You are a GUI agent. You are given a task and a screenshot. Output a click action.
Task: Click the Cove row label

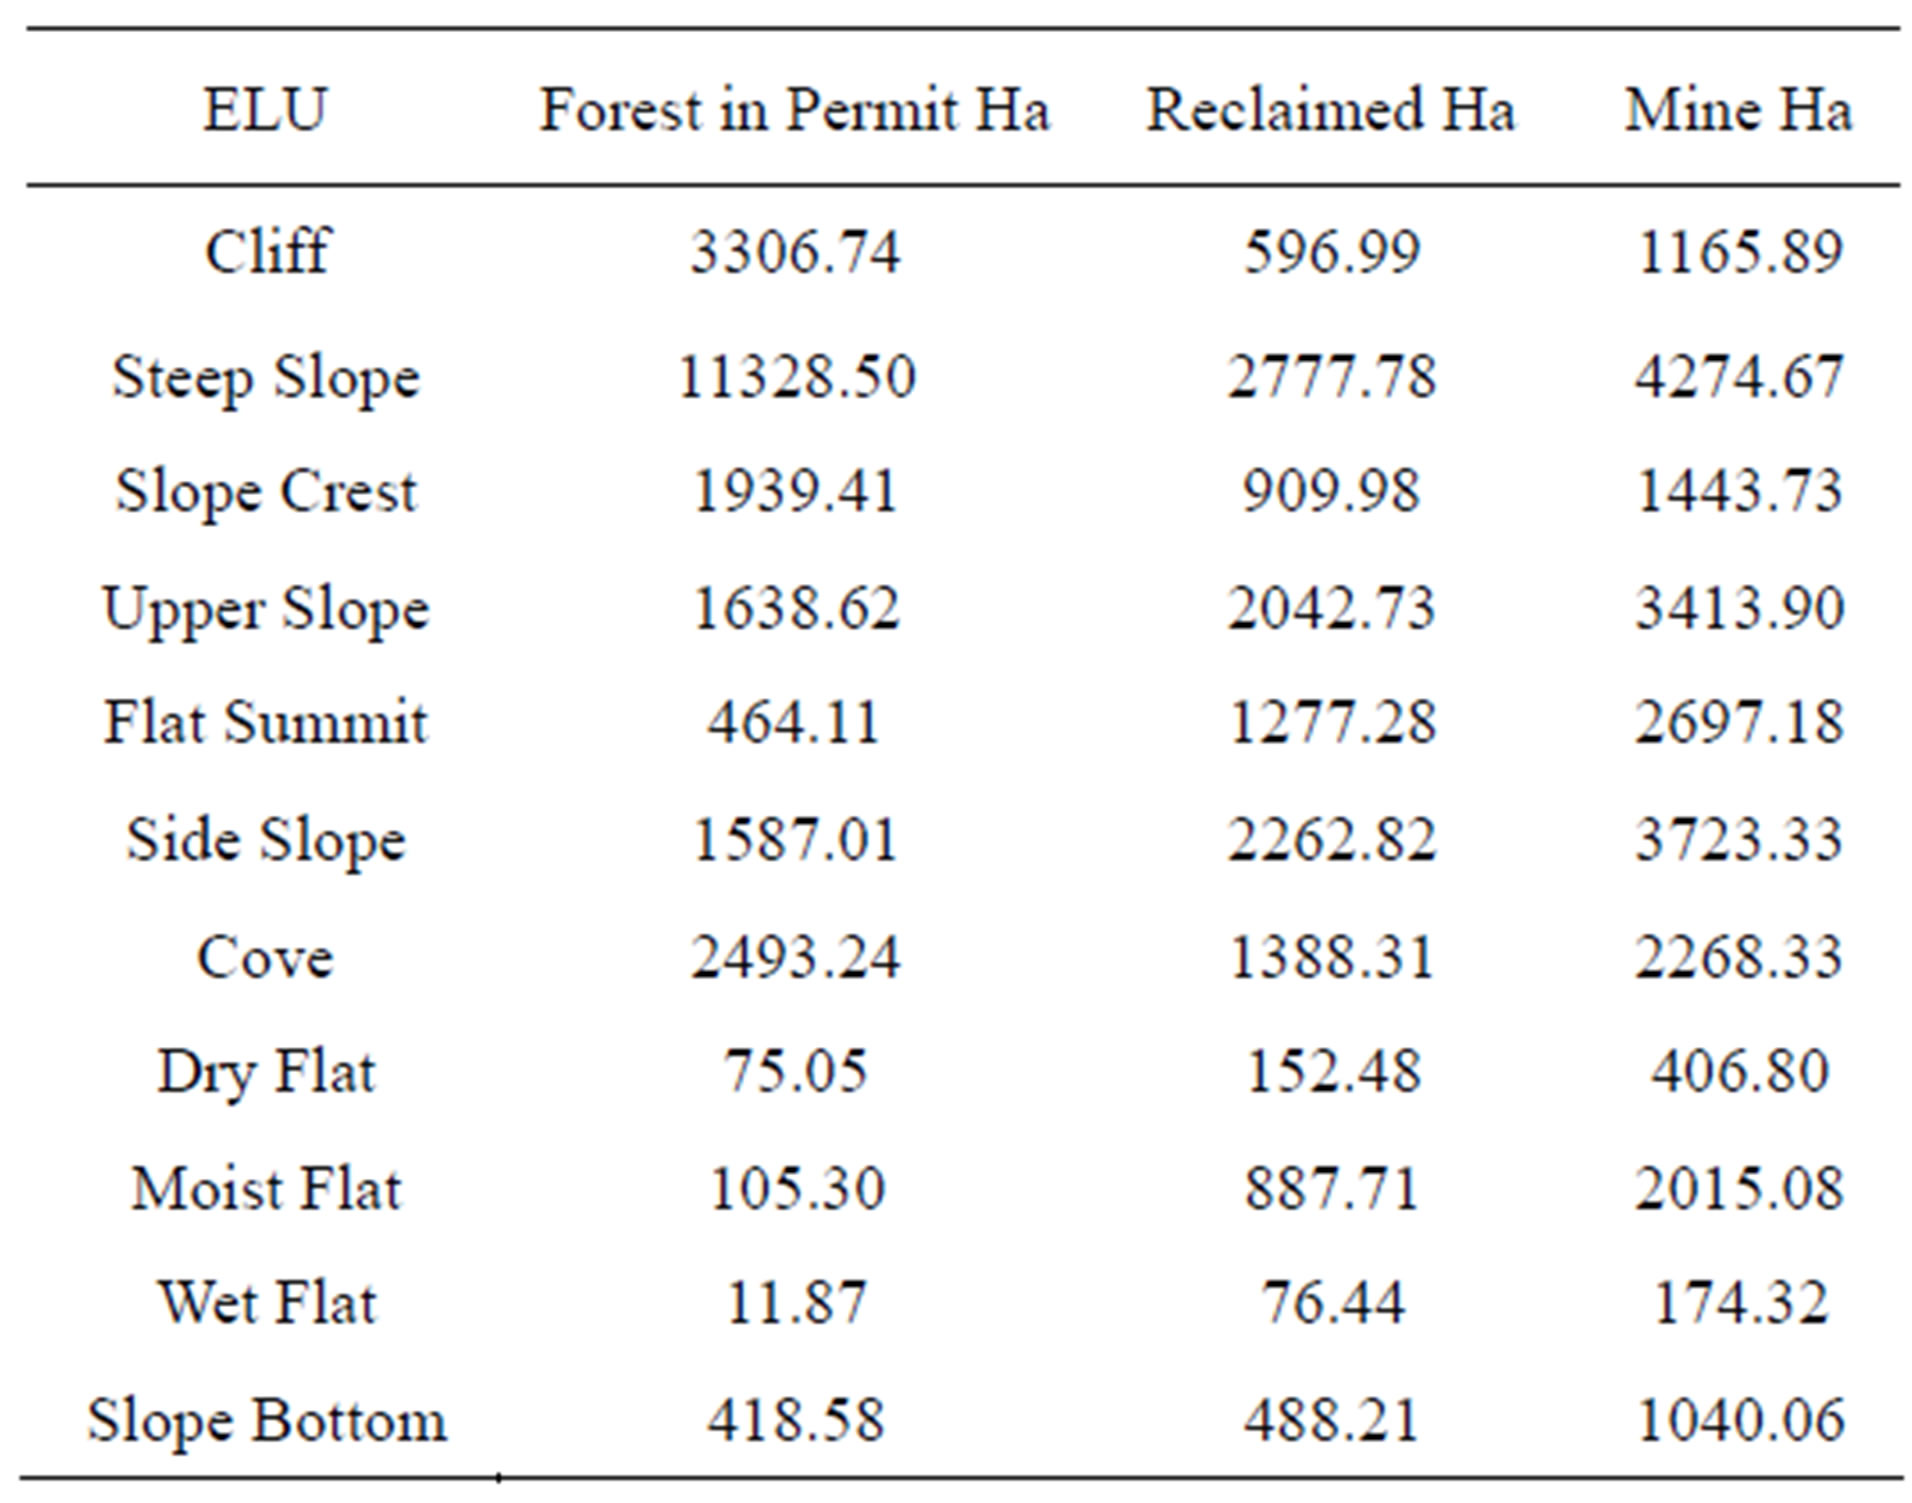(x=265, y=957)
